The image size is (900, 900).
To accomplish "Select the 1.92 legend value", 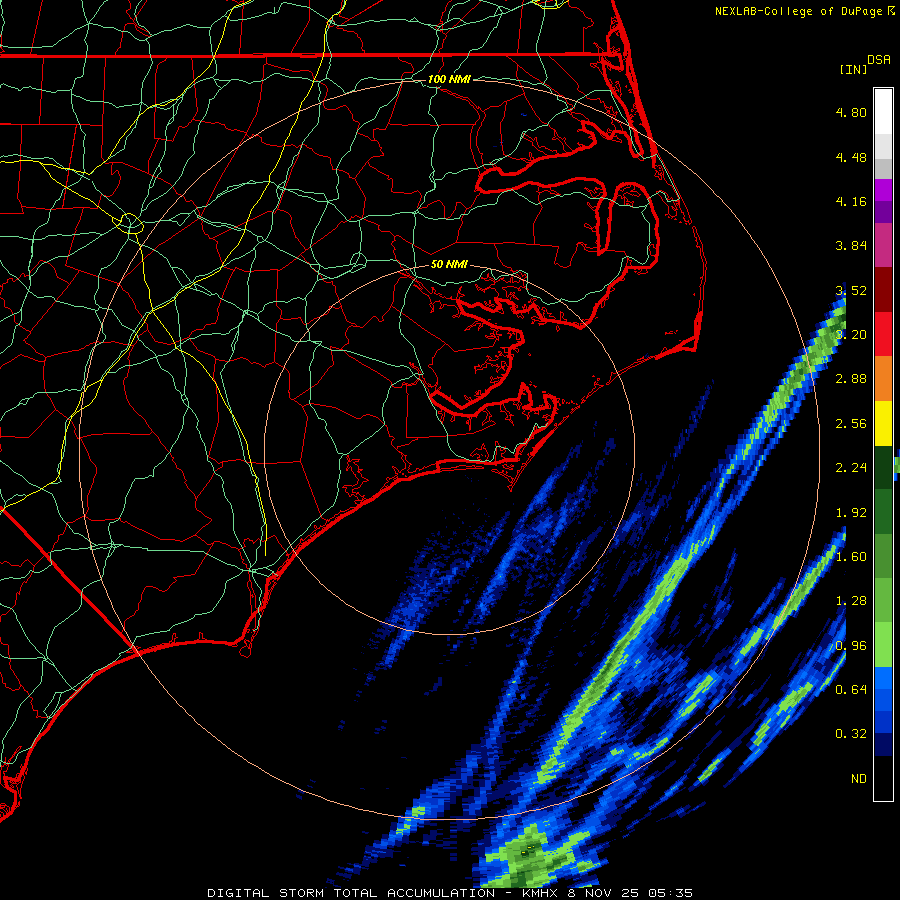I will (851, 513).
